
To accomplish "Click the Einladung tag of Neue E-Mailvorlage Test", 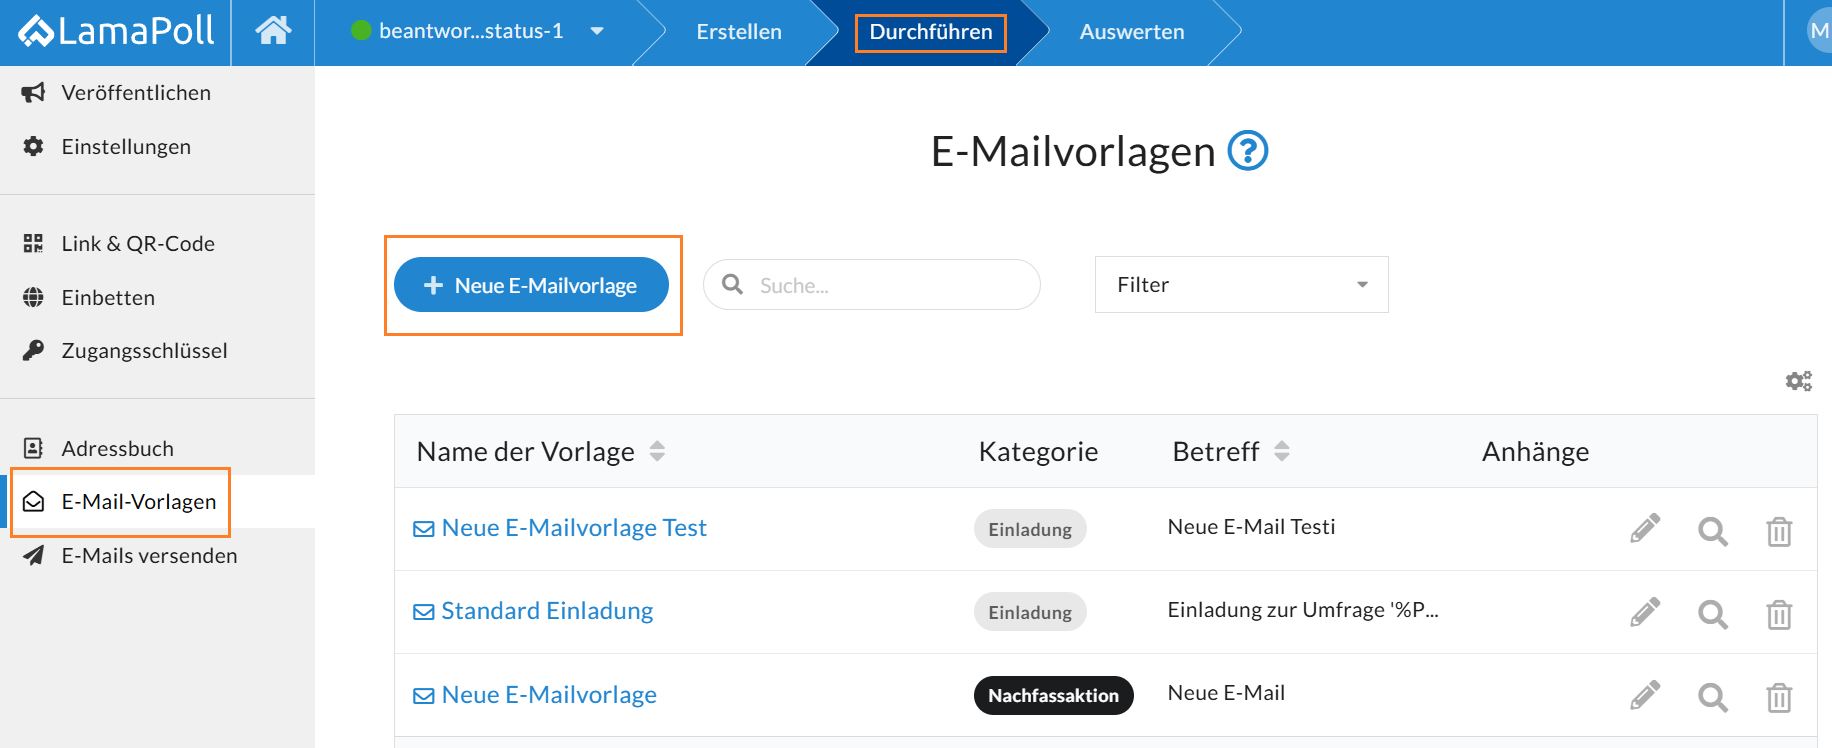I will [1030, 529].
